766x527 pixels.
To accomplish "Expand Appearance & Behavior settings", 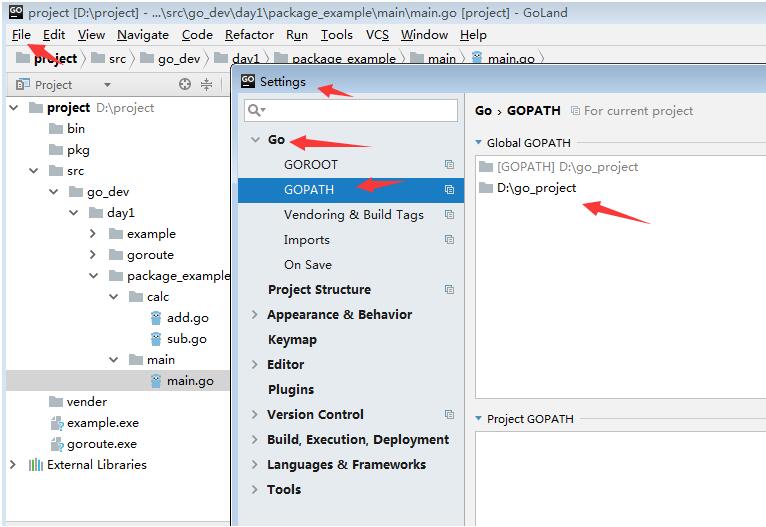I will tap(255, 315).
